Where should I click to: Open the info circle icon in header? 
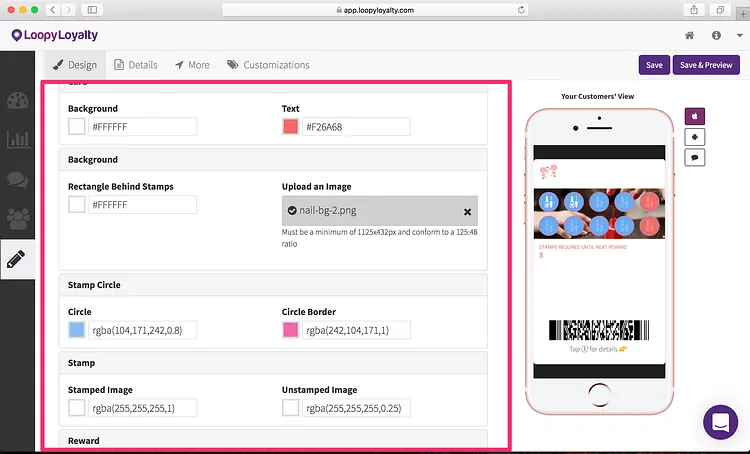(x=716, y=35)
